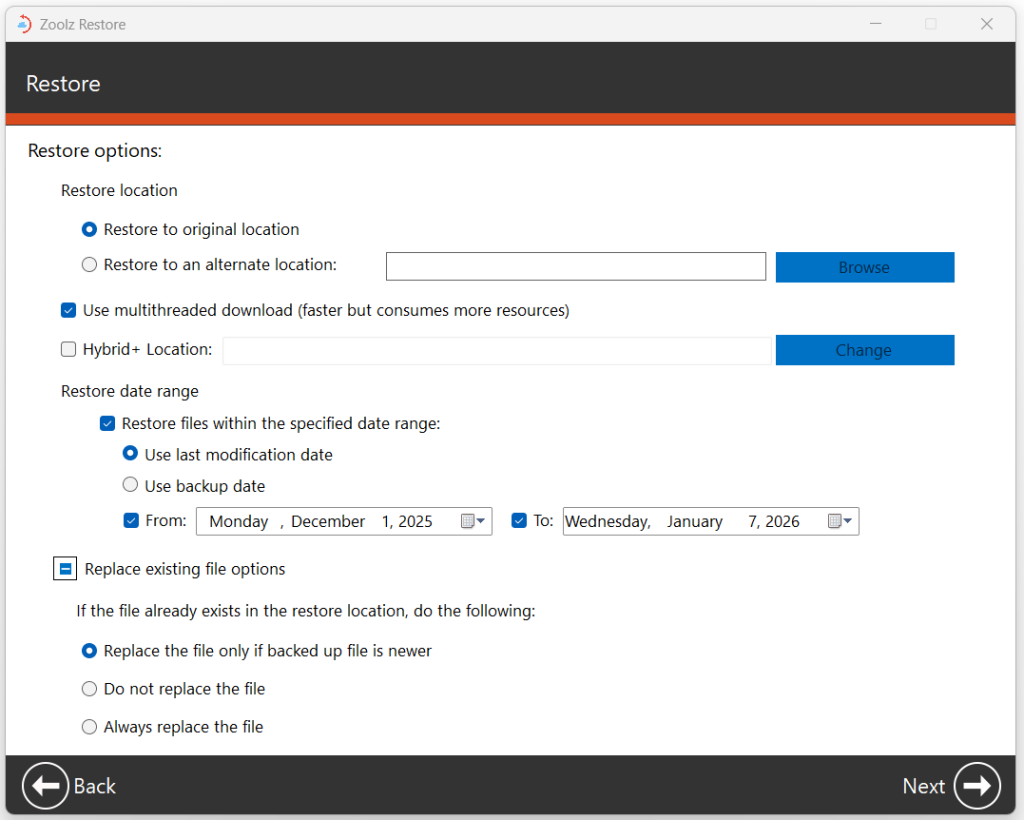Select Do not replace the file
This screenshot has width=1024, height=820.
tap(90, 689)
